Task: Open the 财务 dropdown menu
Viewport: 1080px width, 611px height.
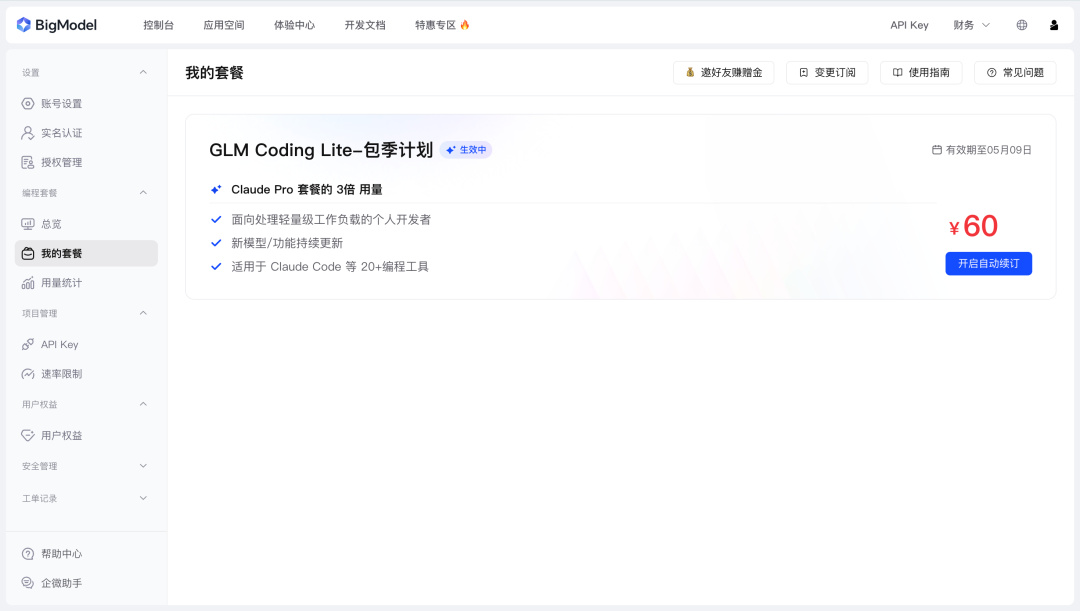Action: coord(971,25)
